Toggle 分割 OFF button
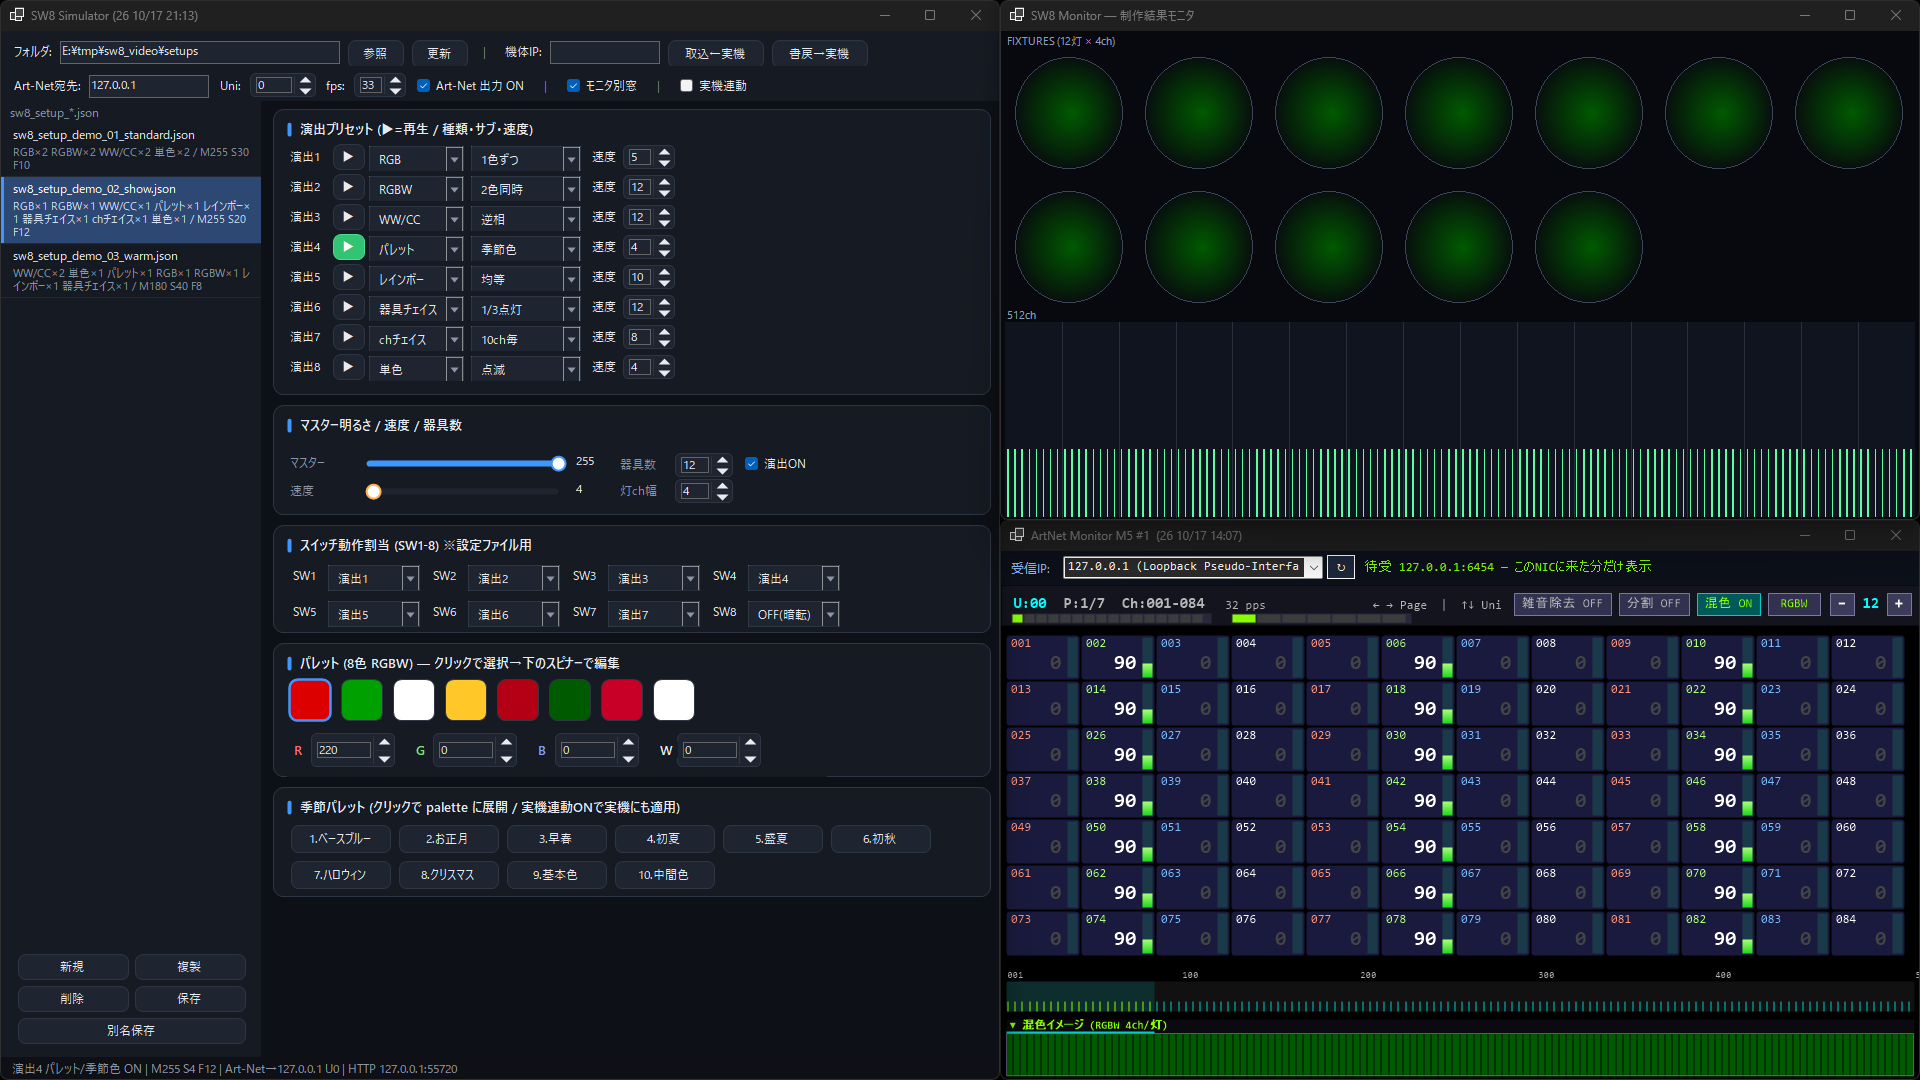The width and height of the screenshot is (1920, 1080). click(1653, 604)
